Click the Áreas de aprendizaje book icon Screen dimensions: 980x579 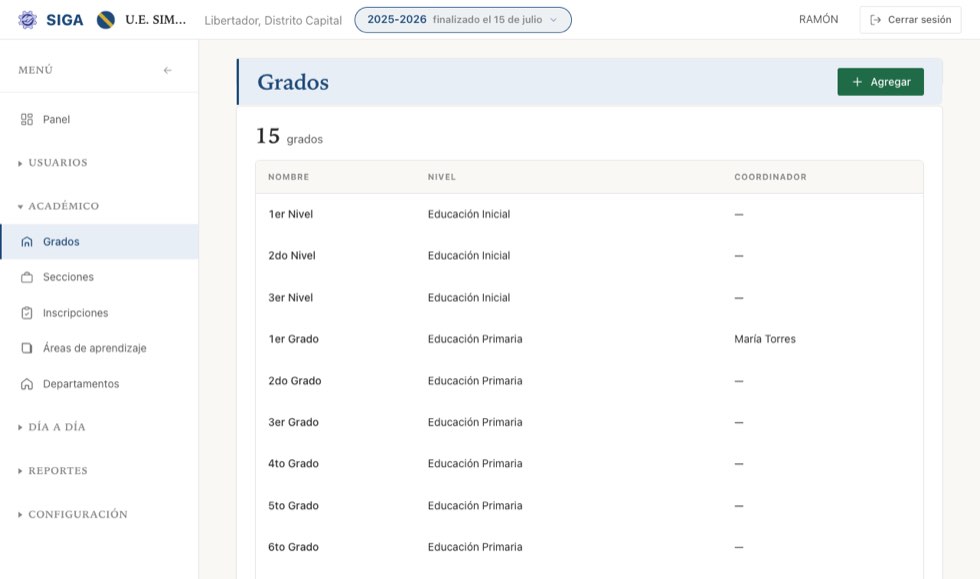click(x=27, y=348)
